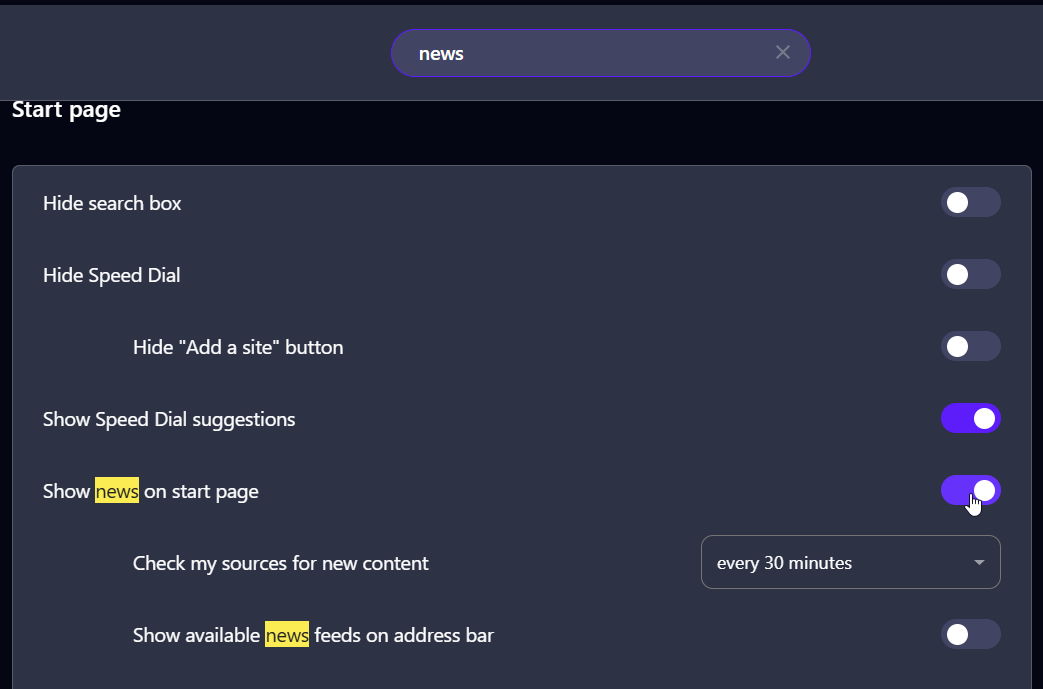Image resolution: width=1043 pixels, height=689 pixels.
Task: Click "Check my sources for new content" label
Action: (280, 564)
